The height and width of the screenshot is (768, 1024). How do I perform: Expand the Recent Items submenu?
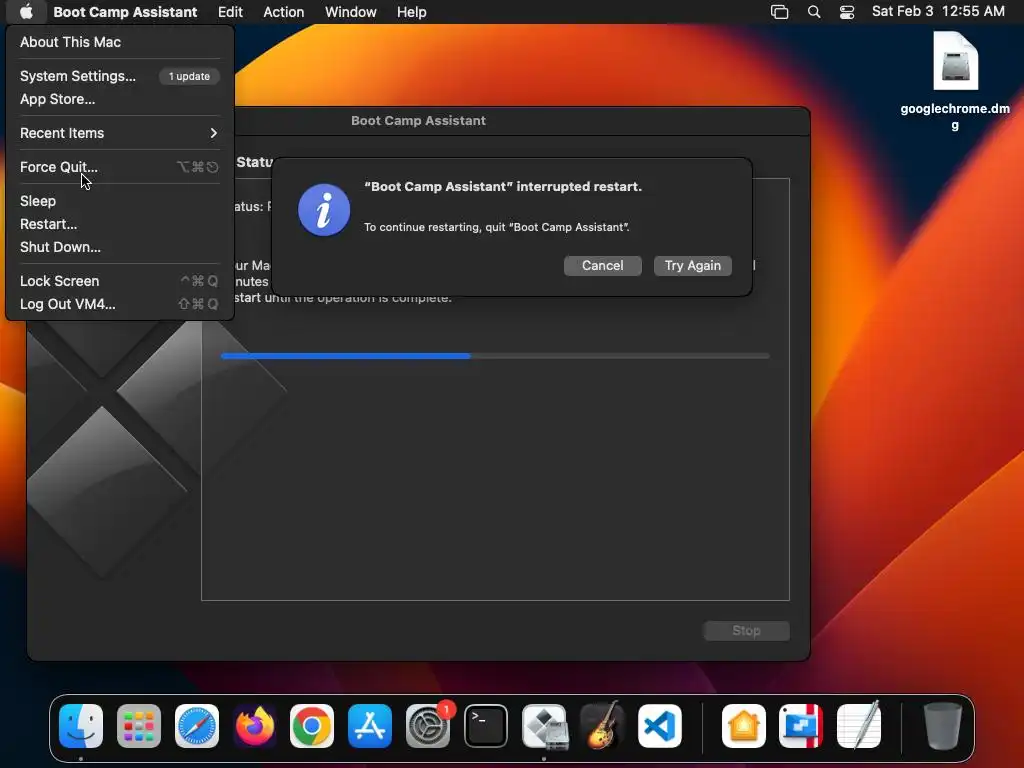point(120,133)
